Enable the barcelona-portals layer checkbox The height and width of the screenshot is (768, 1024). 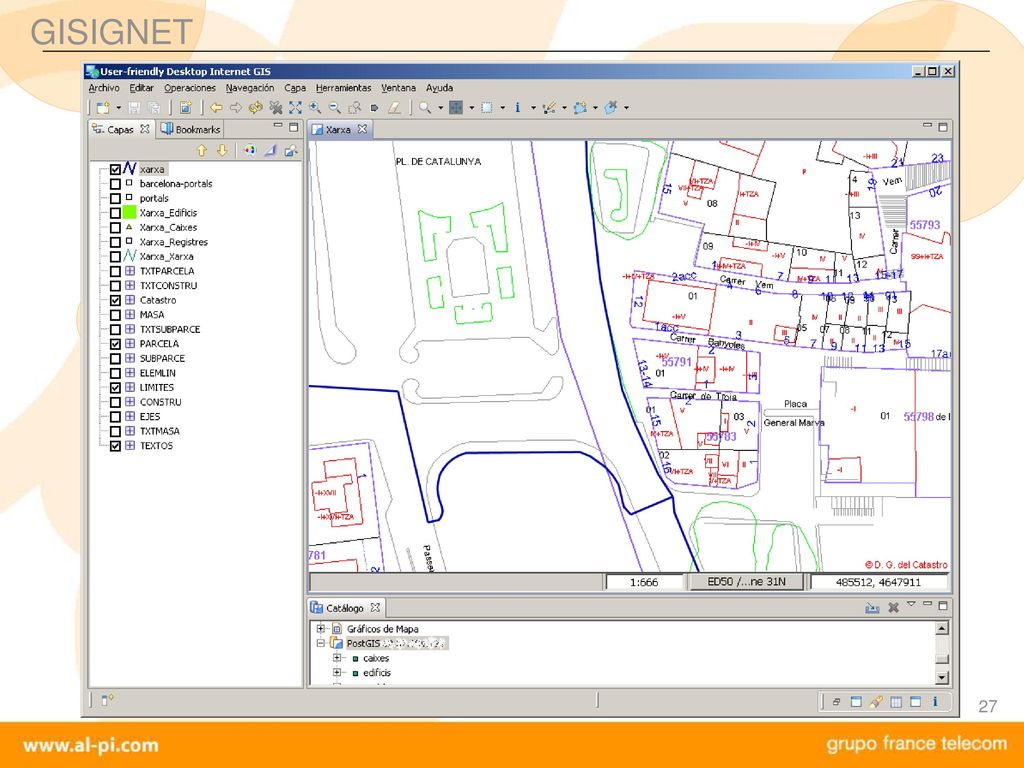tap(115, 184)
